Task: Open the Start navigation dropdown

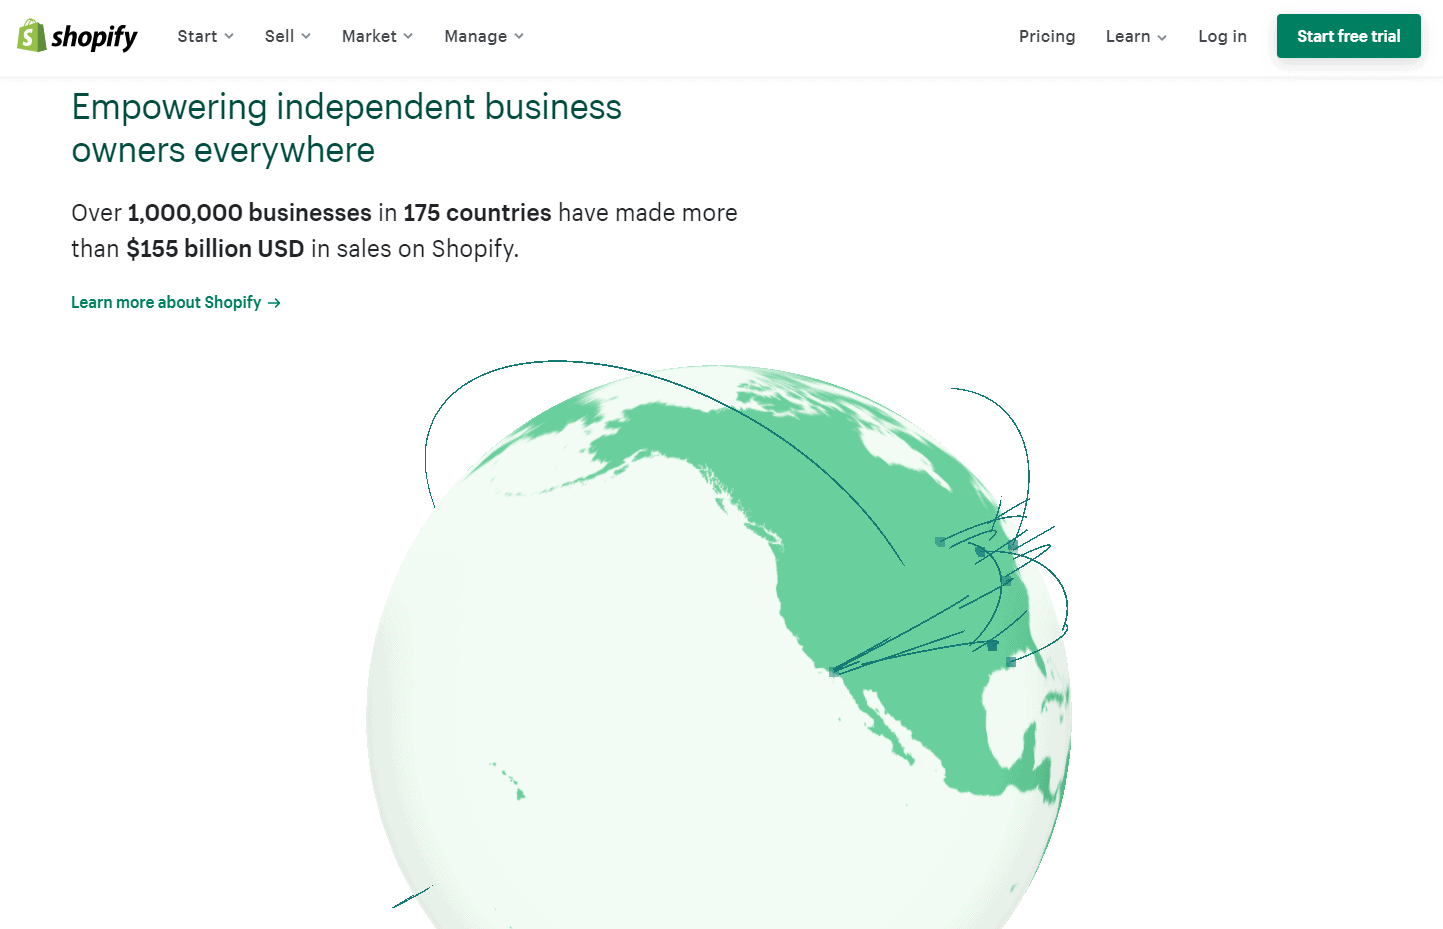Action: 199,36
